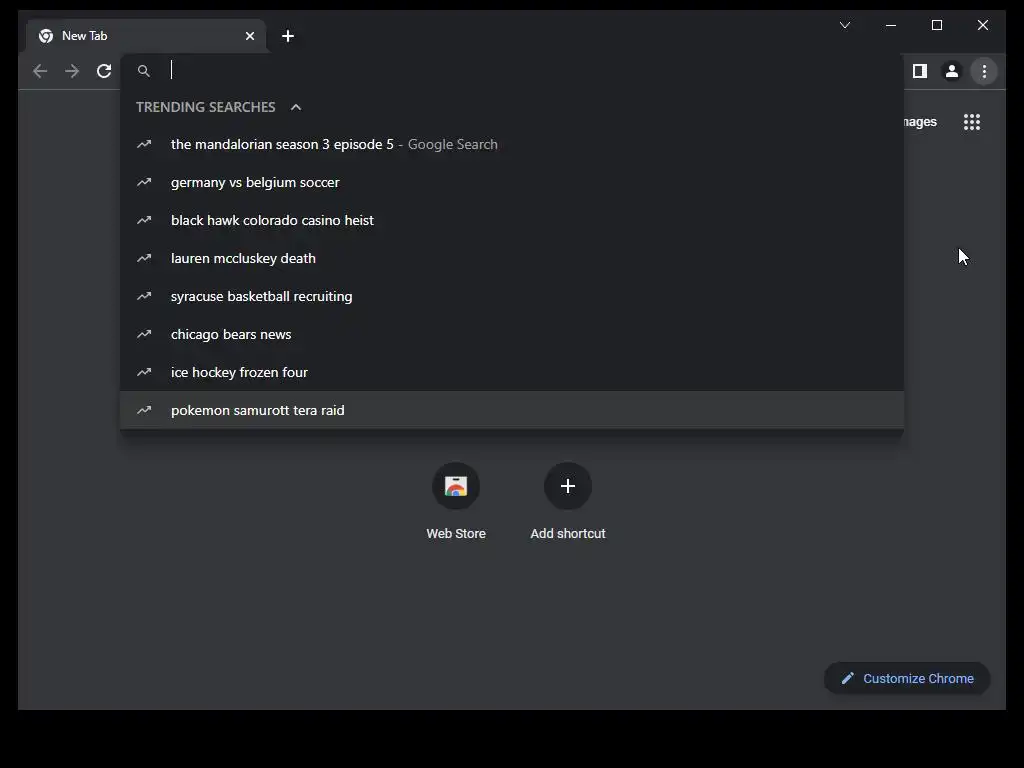The height and width of the screenshot is (768, 1024).
Task: Click the trending icon beside germany vs belgium
Action: point(144,182)
